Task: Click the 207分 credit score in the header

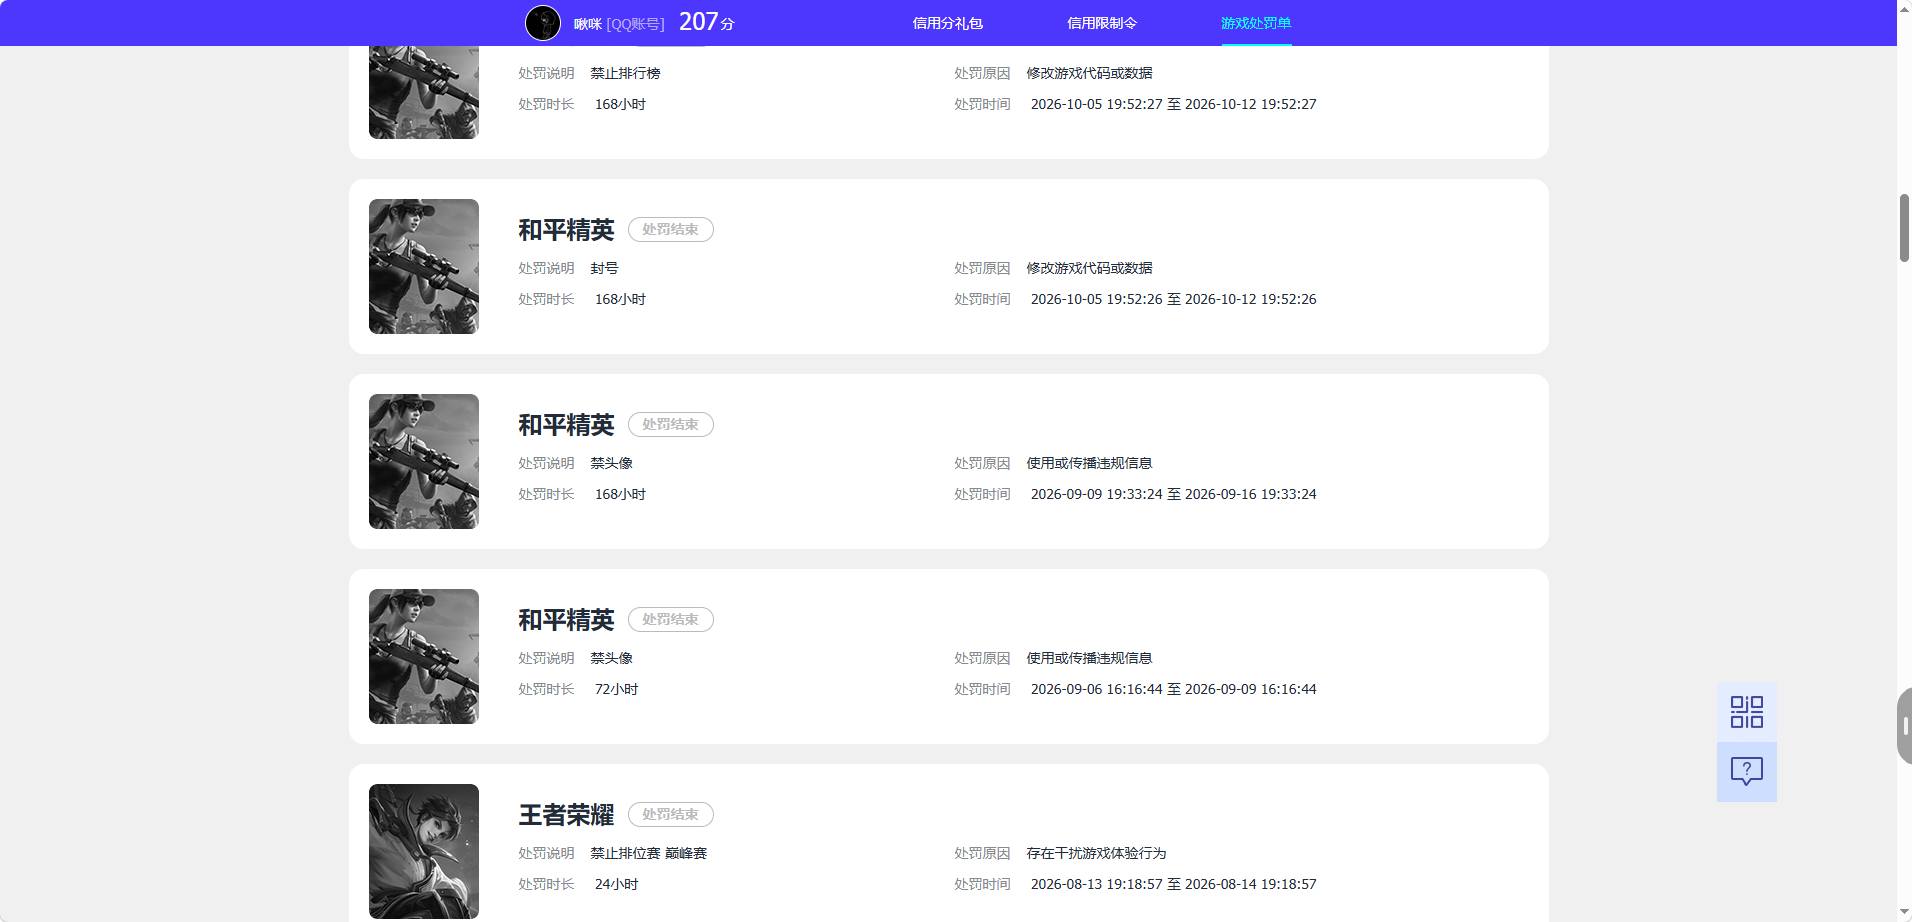Action: click(706, 22)
